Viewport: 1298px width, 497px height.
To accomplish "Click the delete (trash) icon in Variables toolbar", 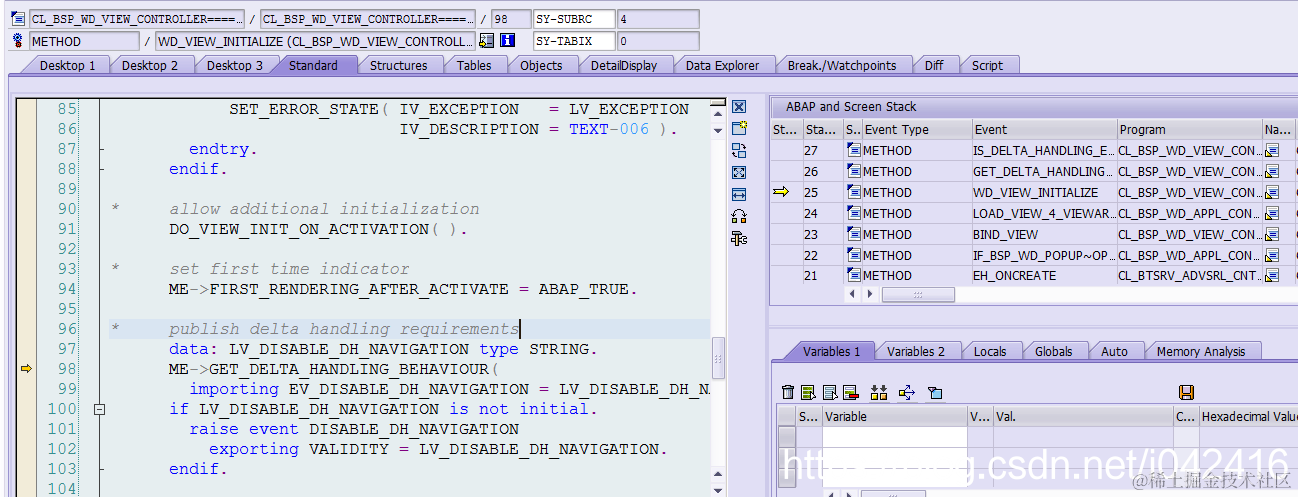I will [x=788, y=392].
